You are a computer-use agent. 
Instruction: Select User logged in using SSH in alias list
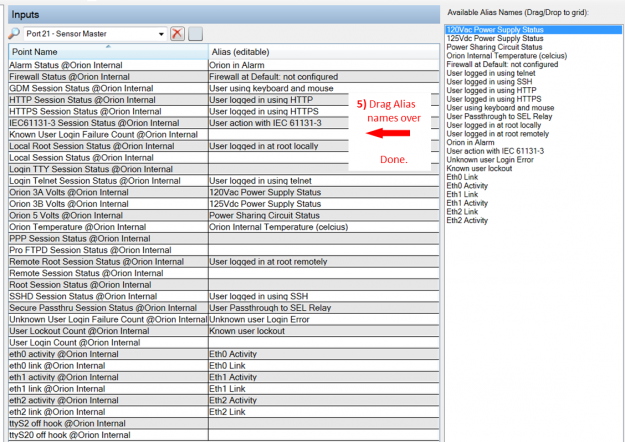tap(489, 82)
